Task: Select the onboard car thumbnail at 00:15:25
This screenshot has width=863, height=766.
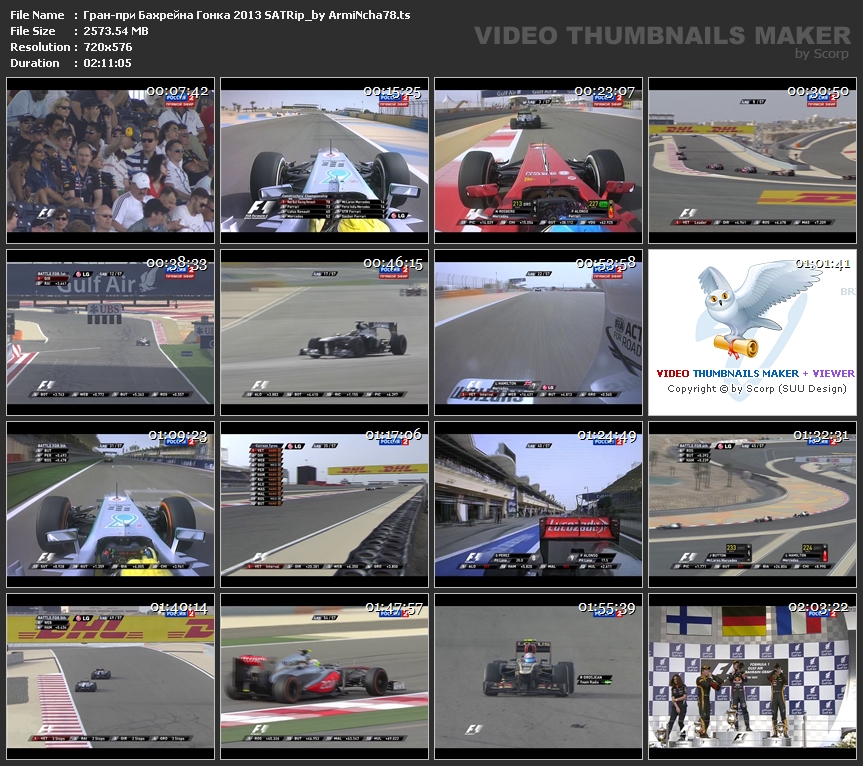Action: [324, 160]
